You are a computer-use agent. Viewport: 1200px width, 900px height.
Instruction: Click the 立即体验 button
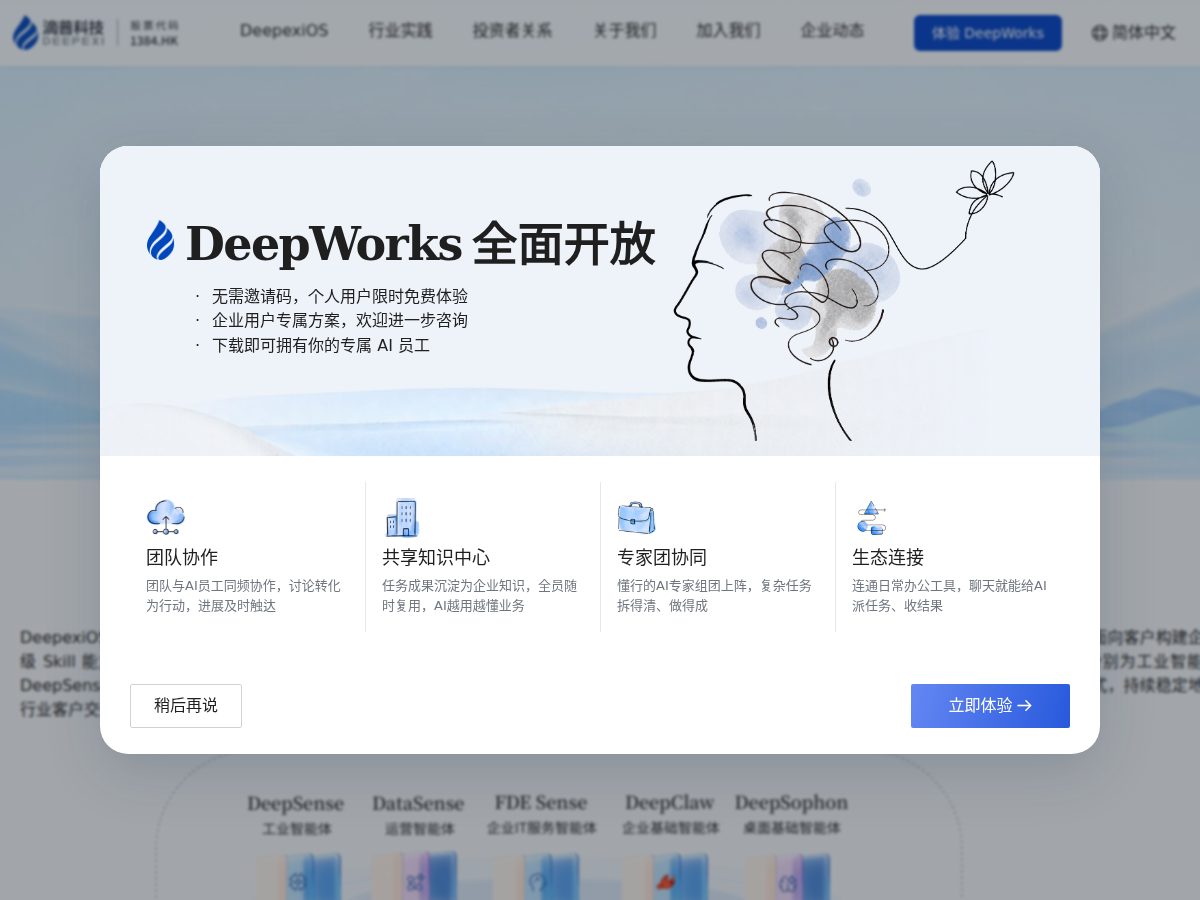click(x=990, y=706)
